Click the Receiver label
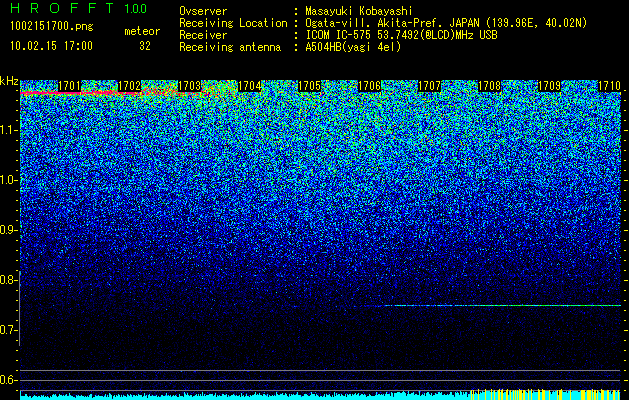The image size is (629, 400). [x=203, y=35]
